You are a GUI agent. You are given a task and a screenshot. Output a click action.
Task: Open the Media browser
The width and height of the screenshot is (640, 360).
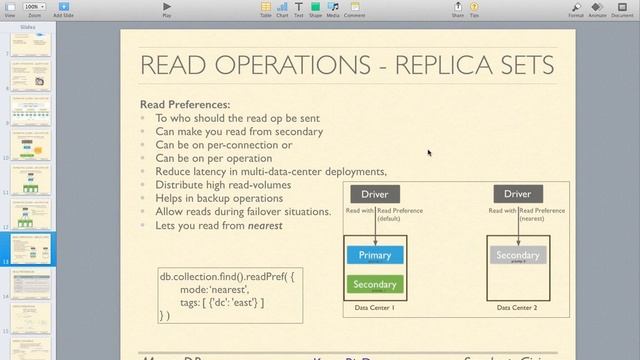tap(333, 9)
